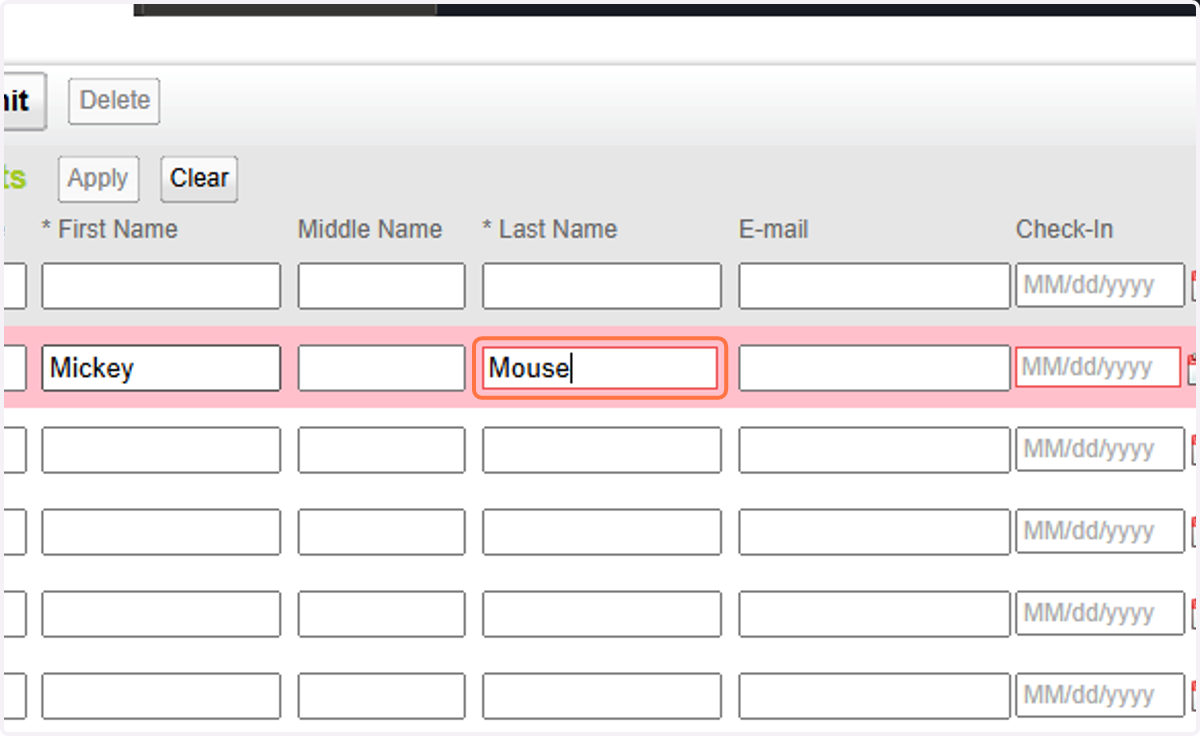Click the "Middle Name" column header

click(x=370, y=230)
